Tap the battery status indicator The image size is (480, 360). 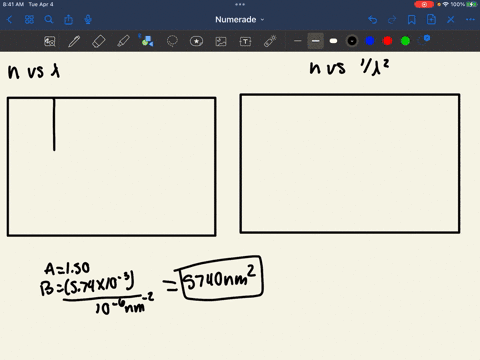472,4
